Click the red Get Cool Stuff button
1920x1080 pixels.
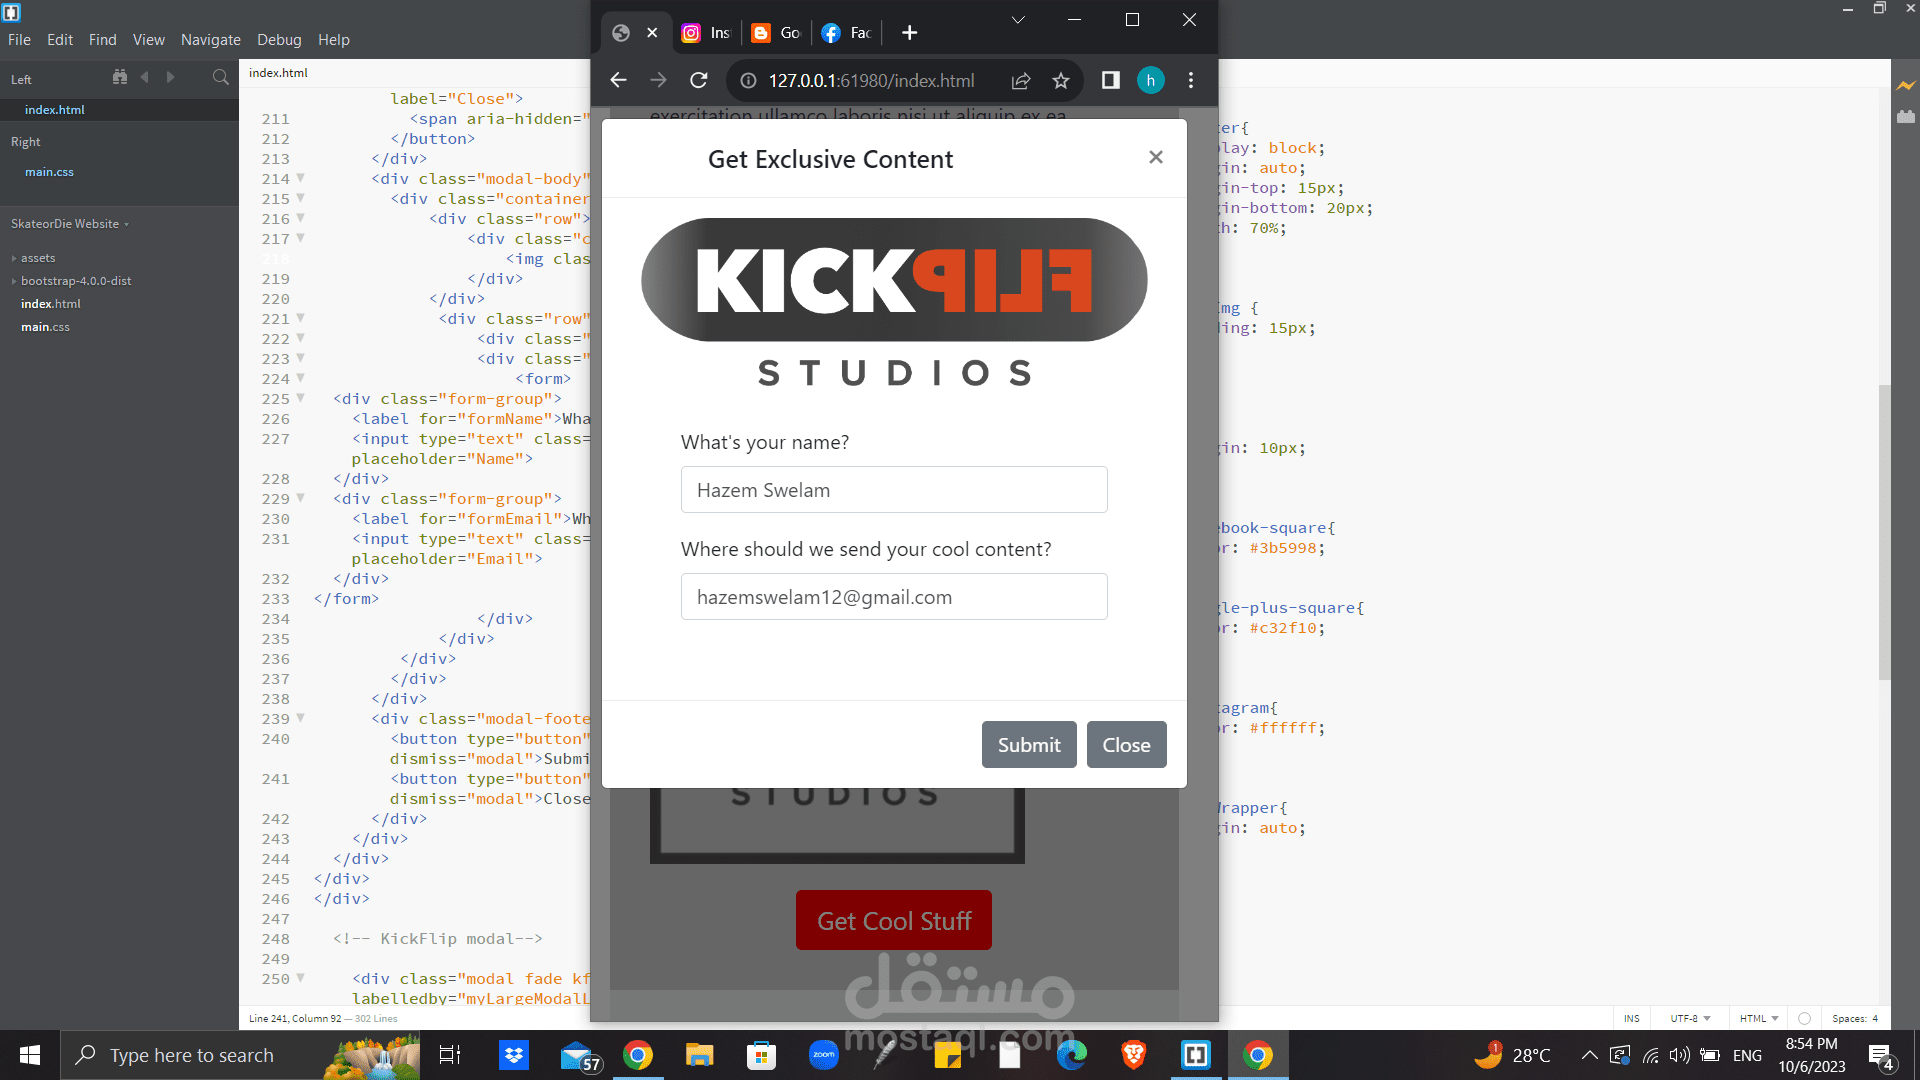coord(893,921)
